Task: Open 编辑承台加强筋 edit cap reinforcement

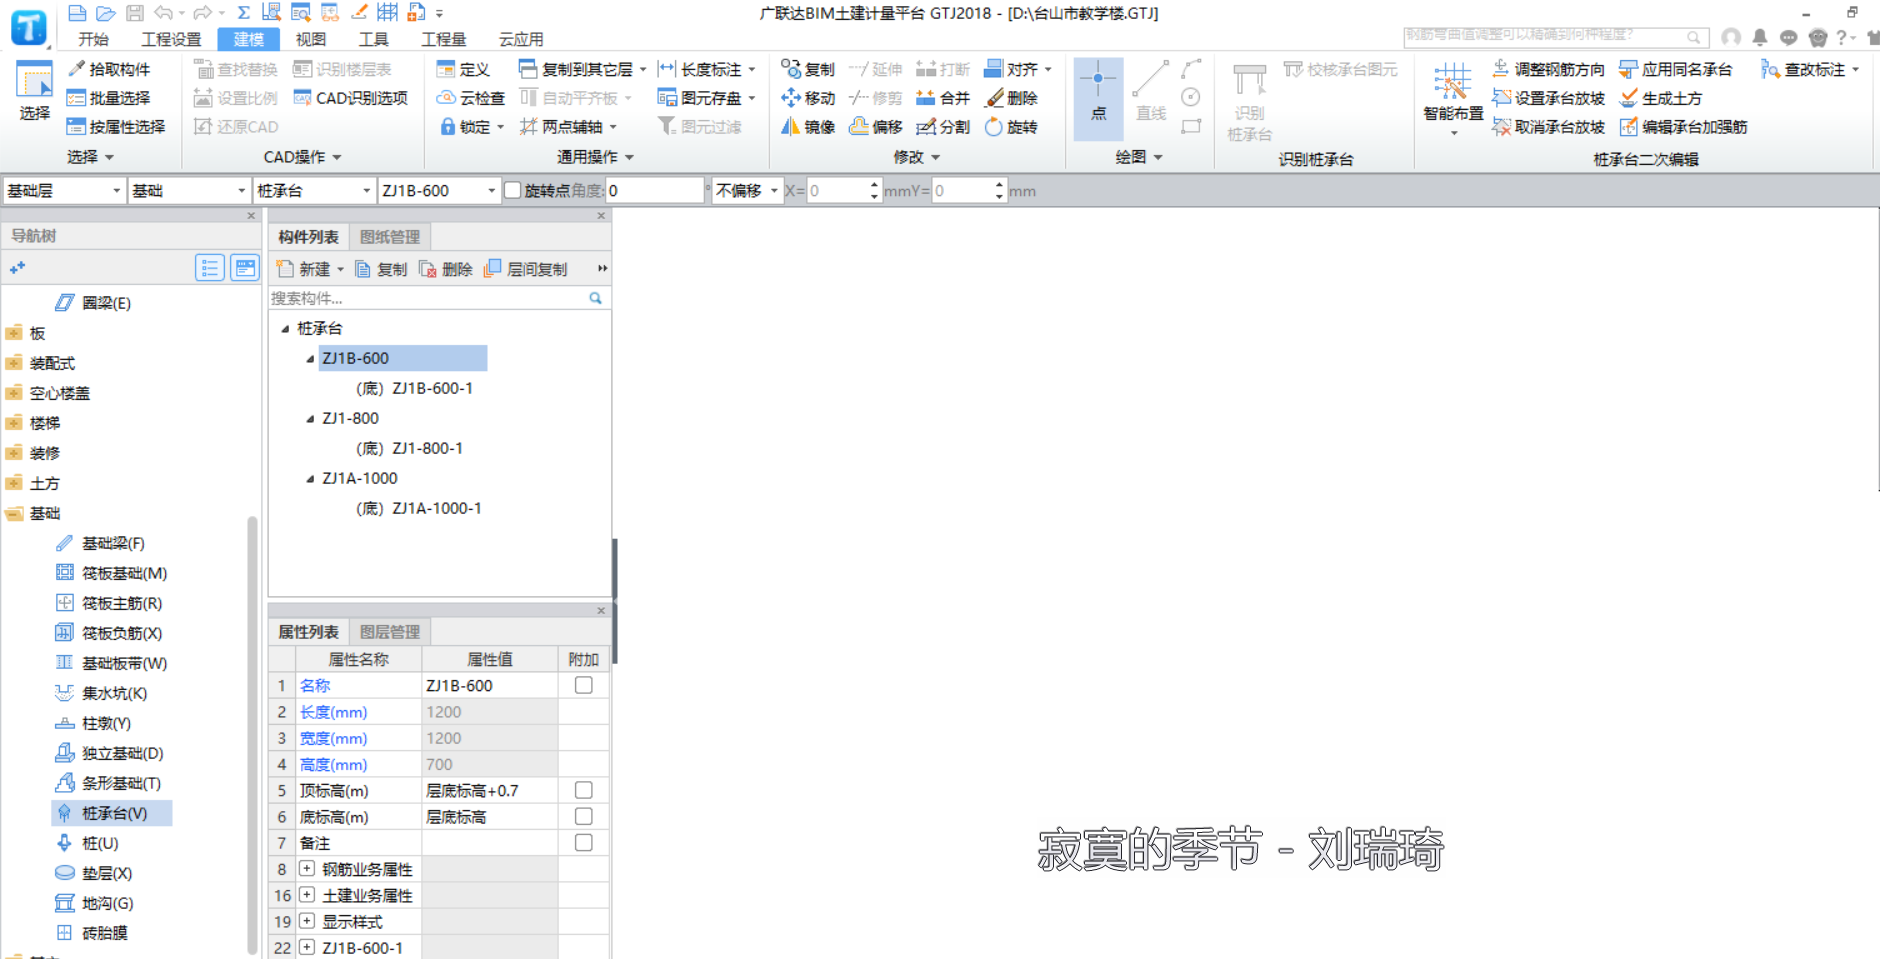Action: (x=1684, y=127)
